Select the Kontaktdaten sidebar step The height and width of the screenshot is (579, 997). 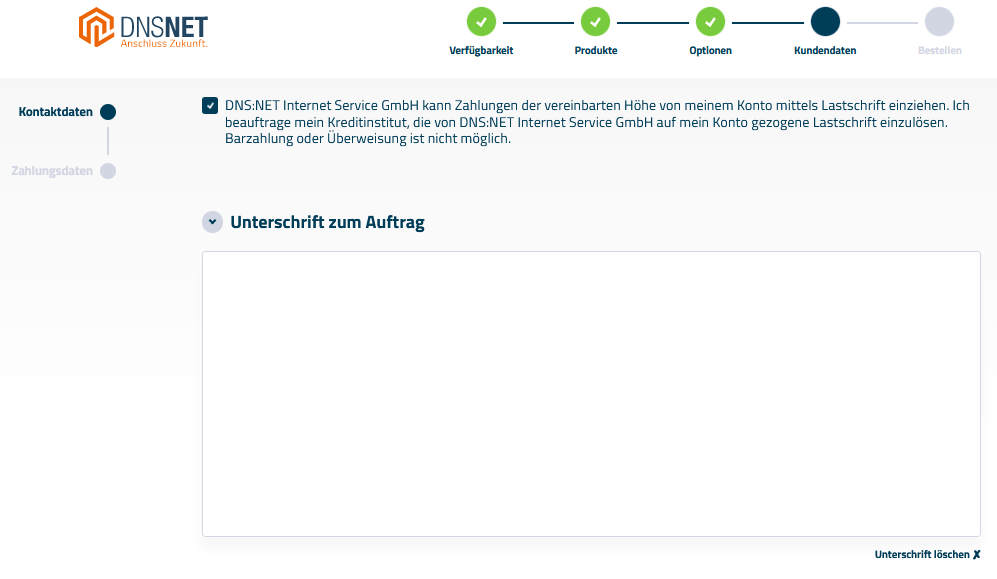coord(55,112)
